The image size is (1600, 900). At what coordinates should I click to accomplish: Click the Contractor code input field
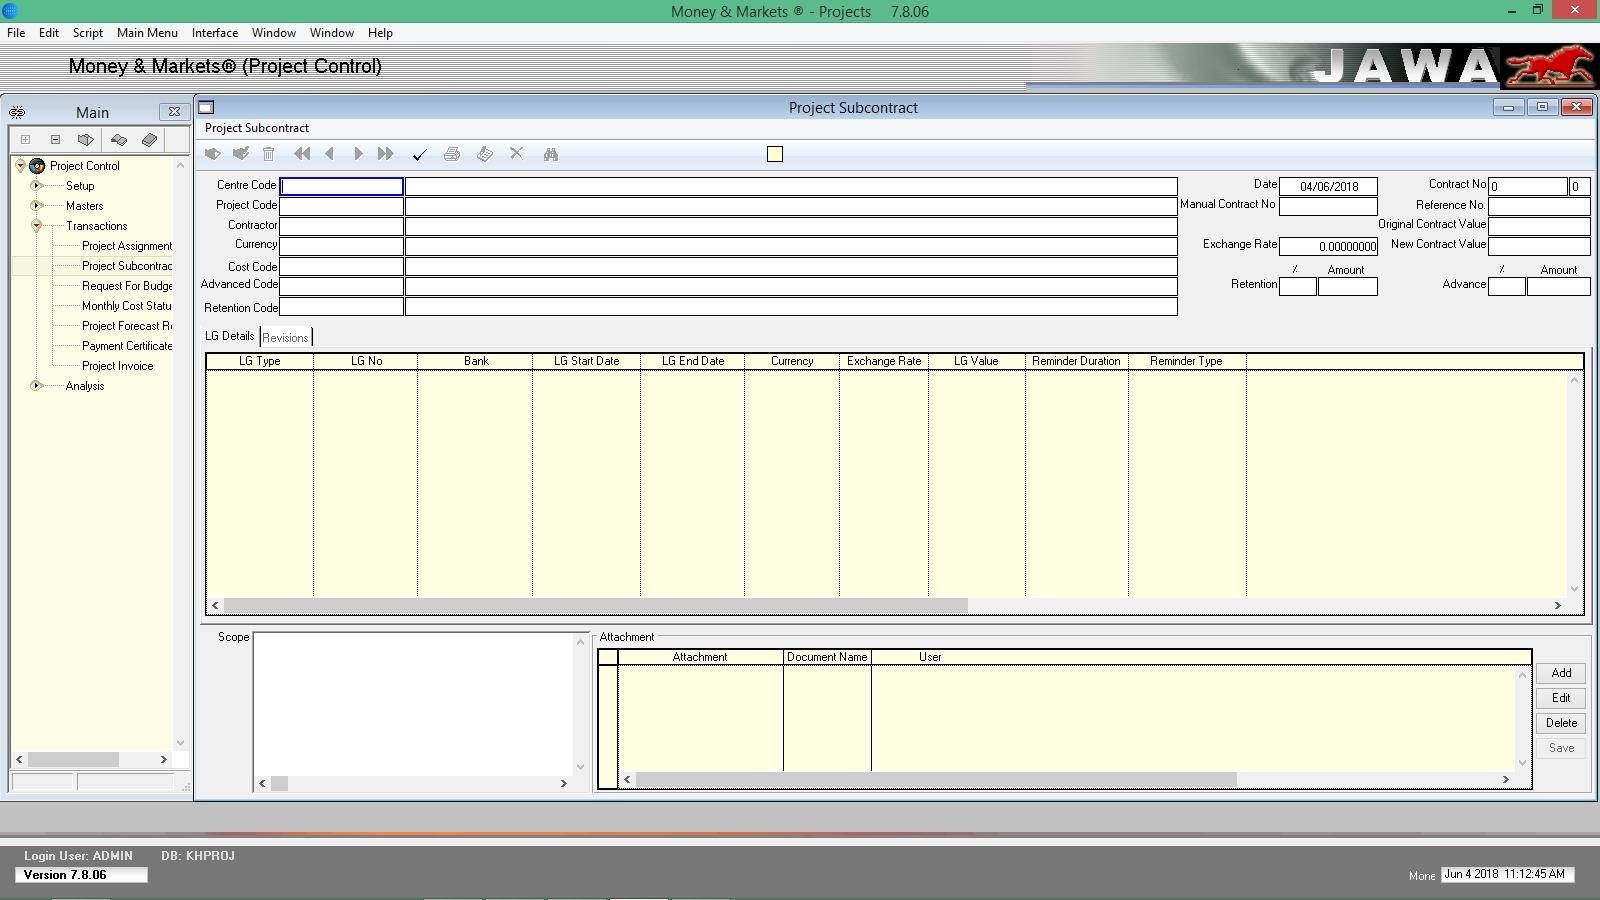click(341, 226)
